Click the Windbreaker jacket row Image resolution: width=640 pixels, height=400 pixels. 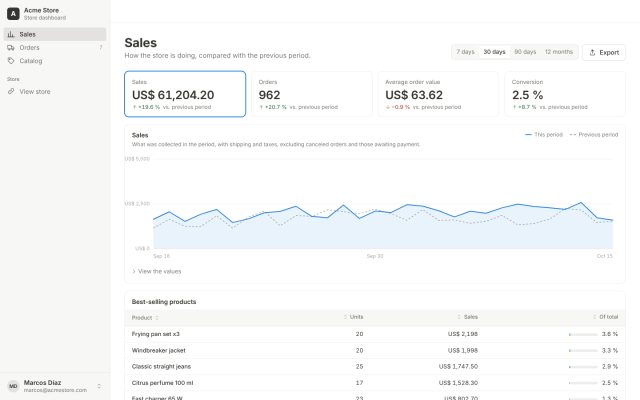click(375, 350)
